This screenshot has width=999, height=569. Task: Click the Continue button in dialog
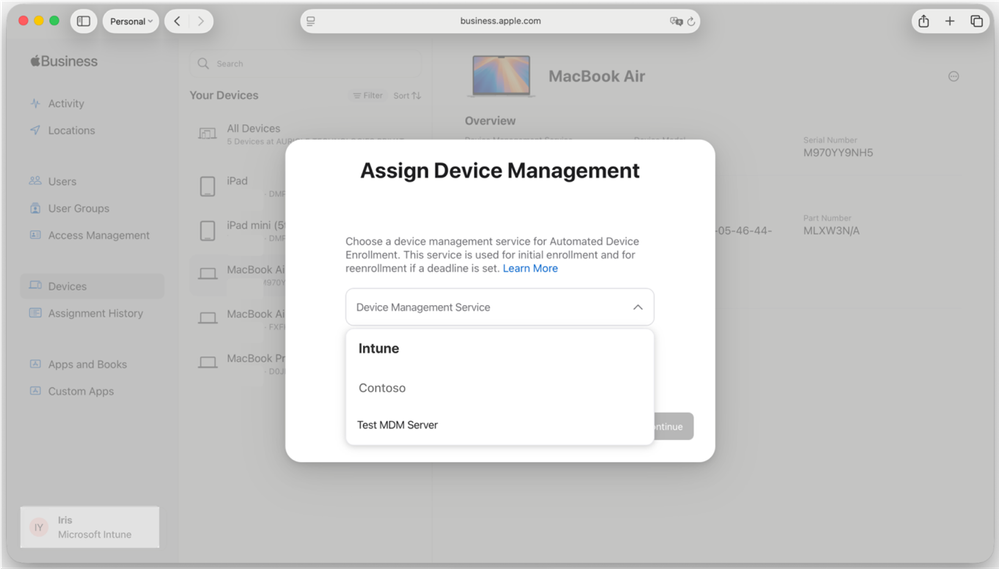click(673, 426)
